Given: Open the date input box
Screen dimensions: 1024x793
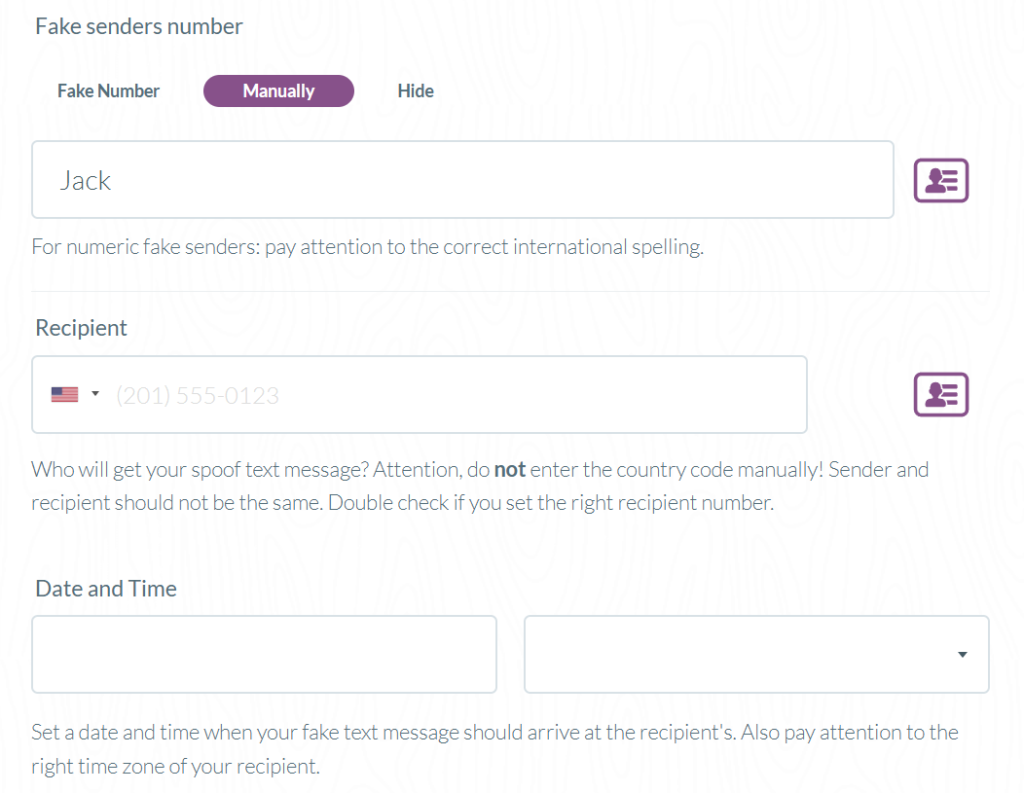Looking at the screenshot, I should [x=264, y=654].
